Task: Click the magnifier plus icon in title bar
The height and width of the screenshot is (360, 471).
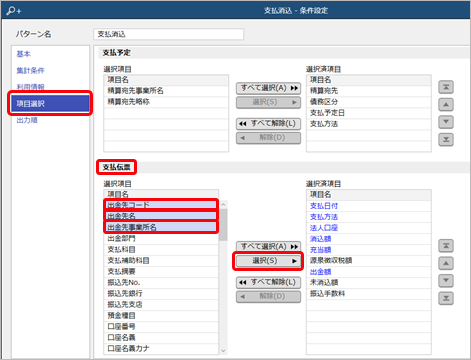Action: tap(14, 11)
